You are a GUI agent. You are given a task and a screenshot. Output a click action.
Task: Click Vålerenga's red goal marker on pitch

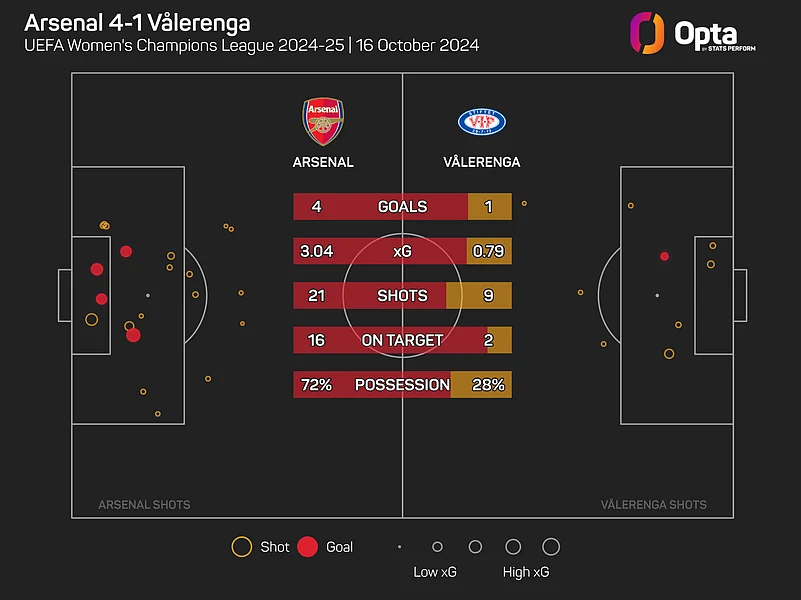click(664, 256)
